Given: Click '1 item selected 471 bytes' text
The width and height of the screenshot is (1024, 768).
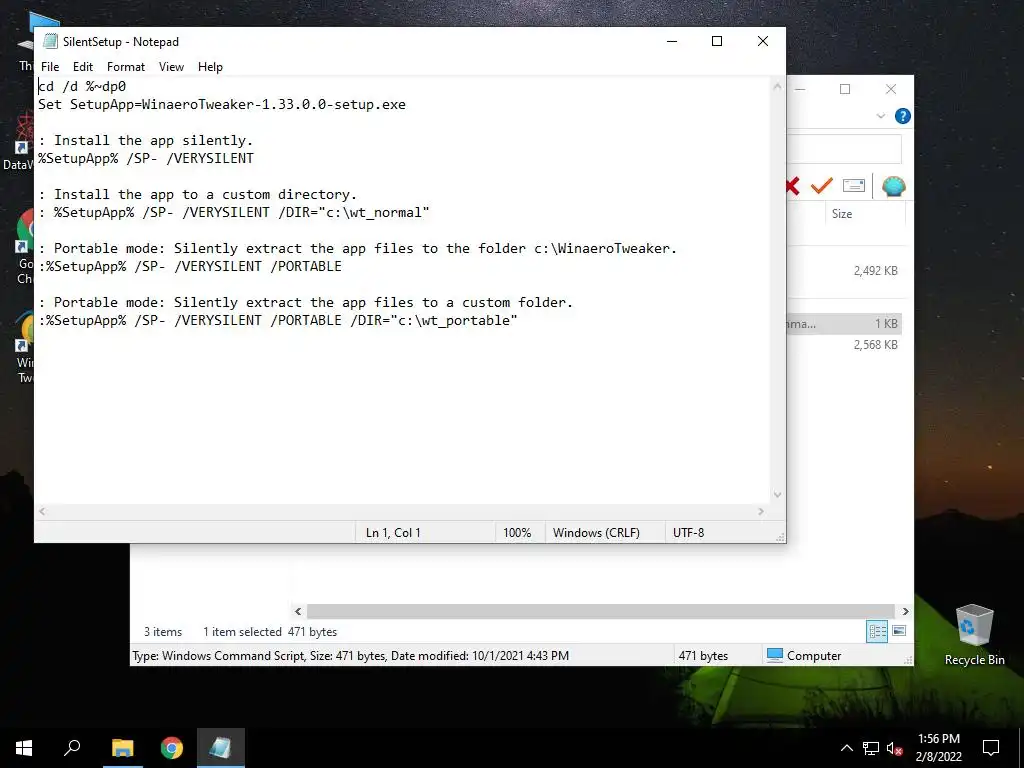Looking at the screenshot, I should 270,632.
